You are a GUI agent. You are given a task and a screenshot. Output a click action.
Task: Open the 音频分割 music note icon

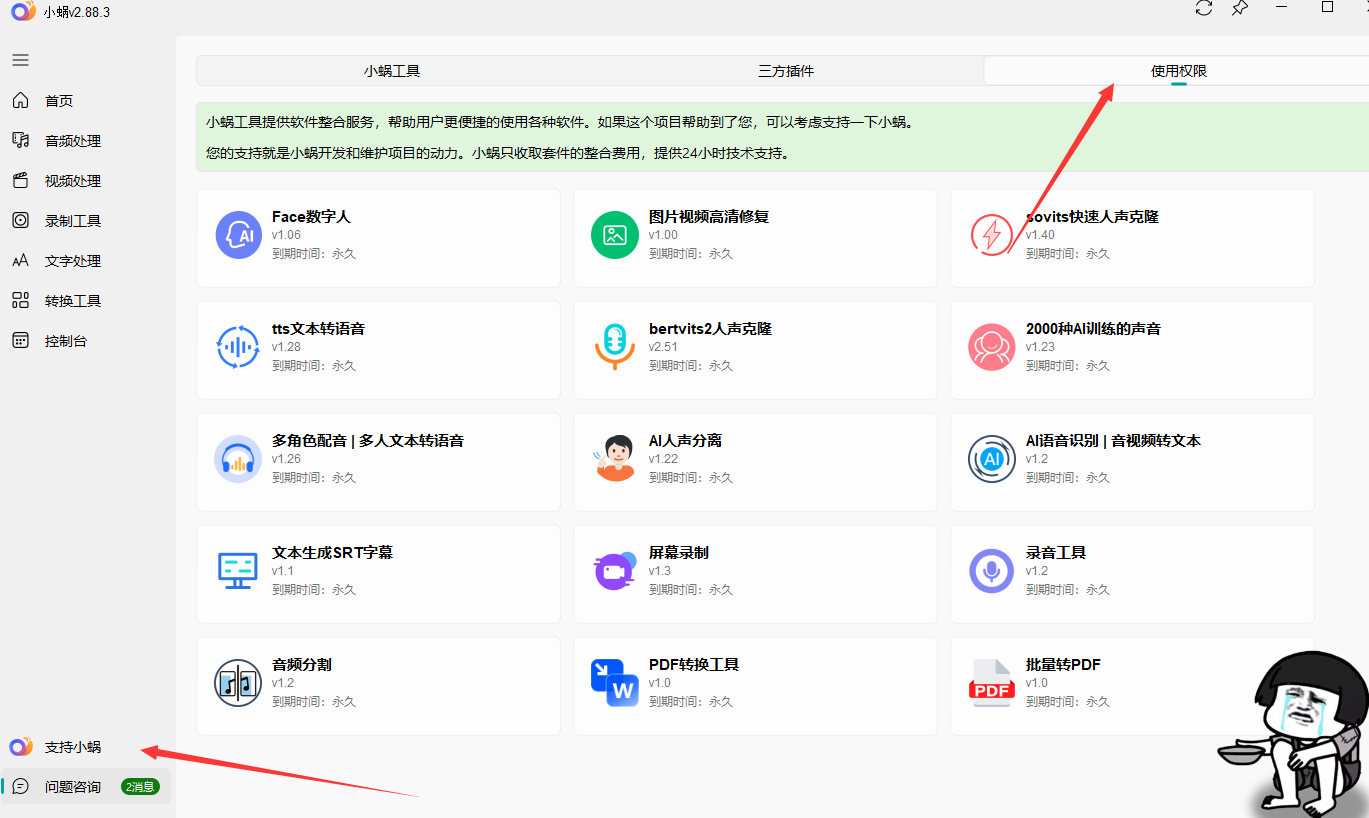(238, 683)
